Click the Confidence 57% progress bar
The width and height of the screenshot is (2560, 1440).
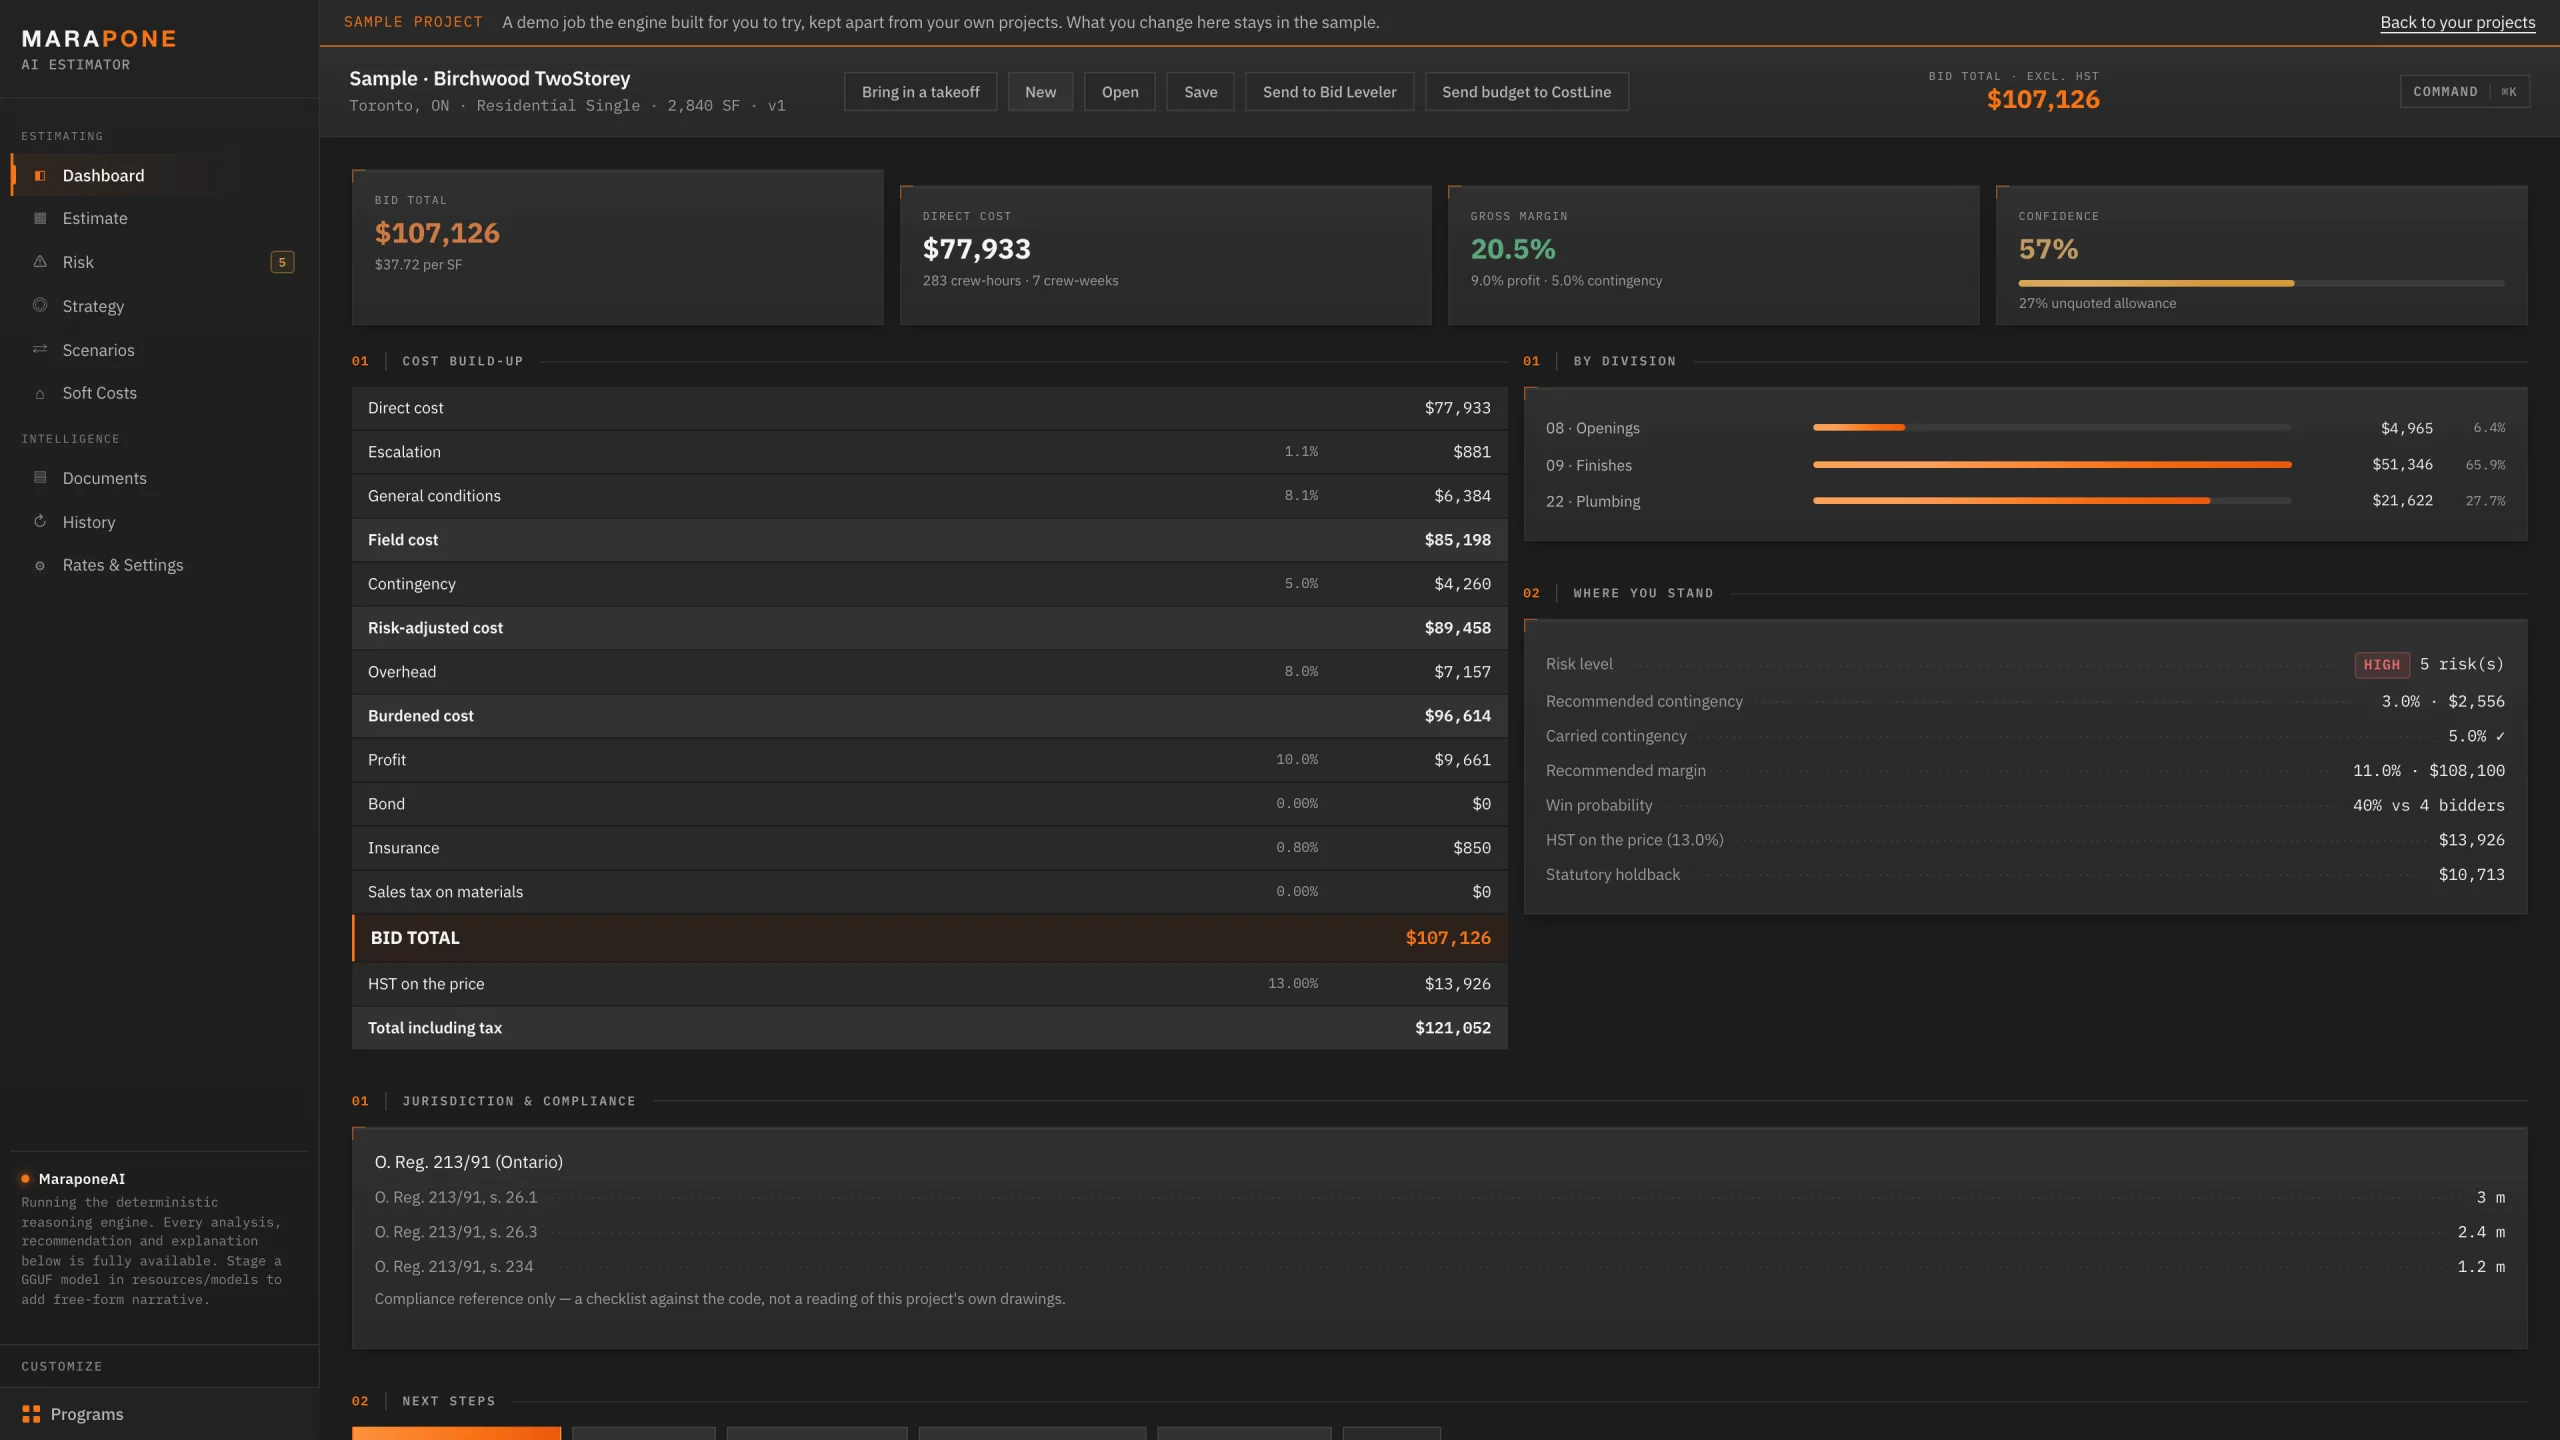[x=2261, y=284]
